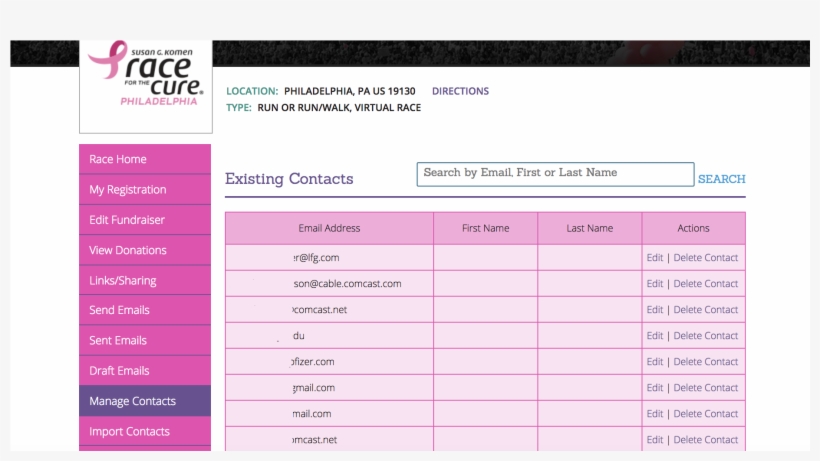The height and width of the screenshot is (461, 820).
Task: Select Manage Contacts menu item
Action: point(145,401)
